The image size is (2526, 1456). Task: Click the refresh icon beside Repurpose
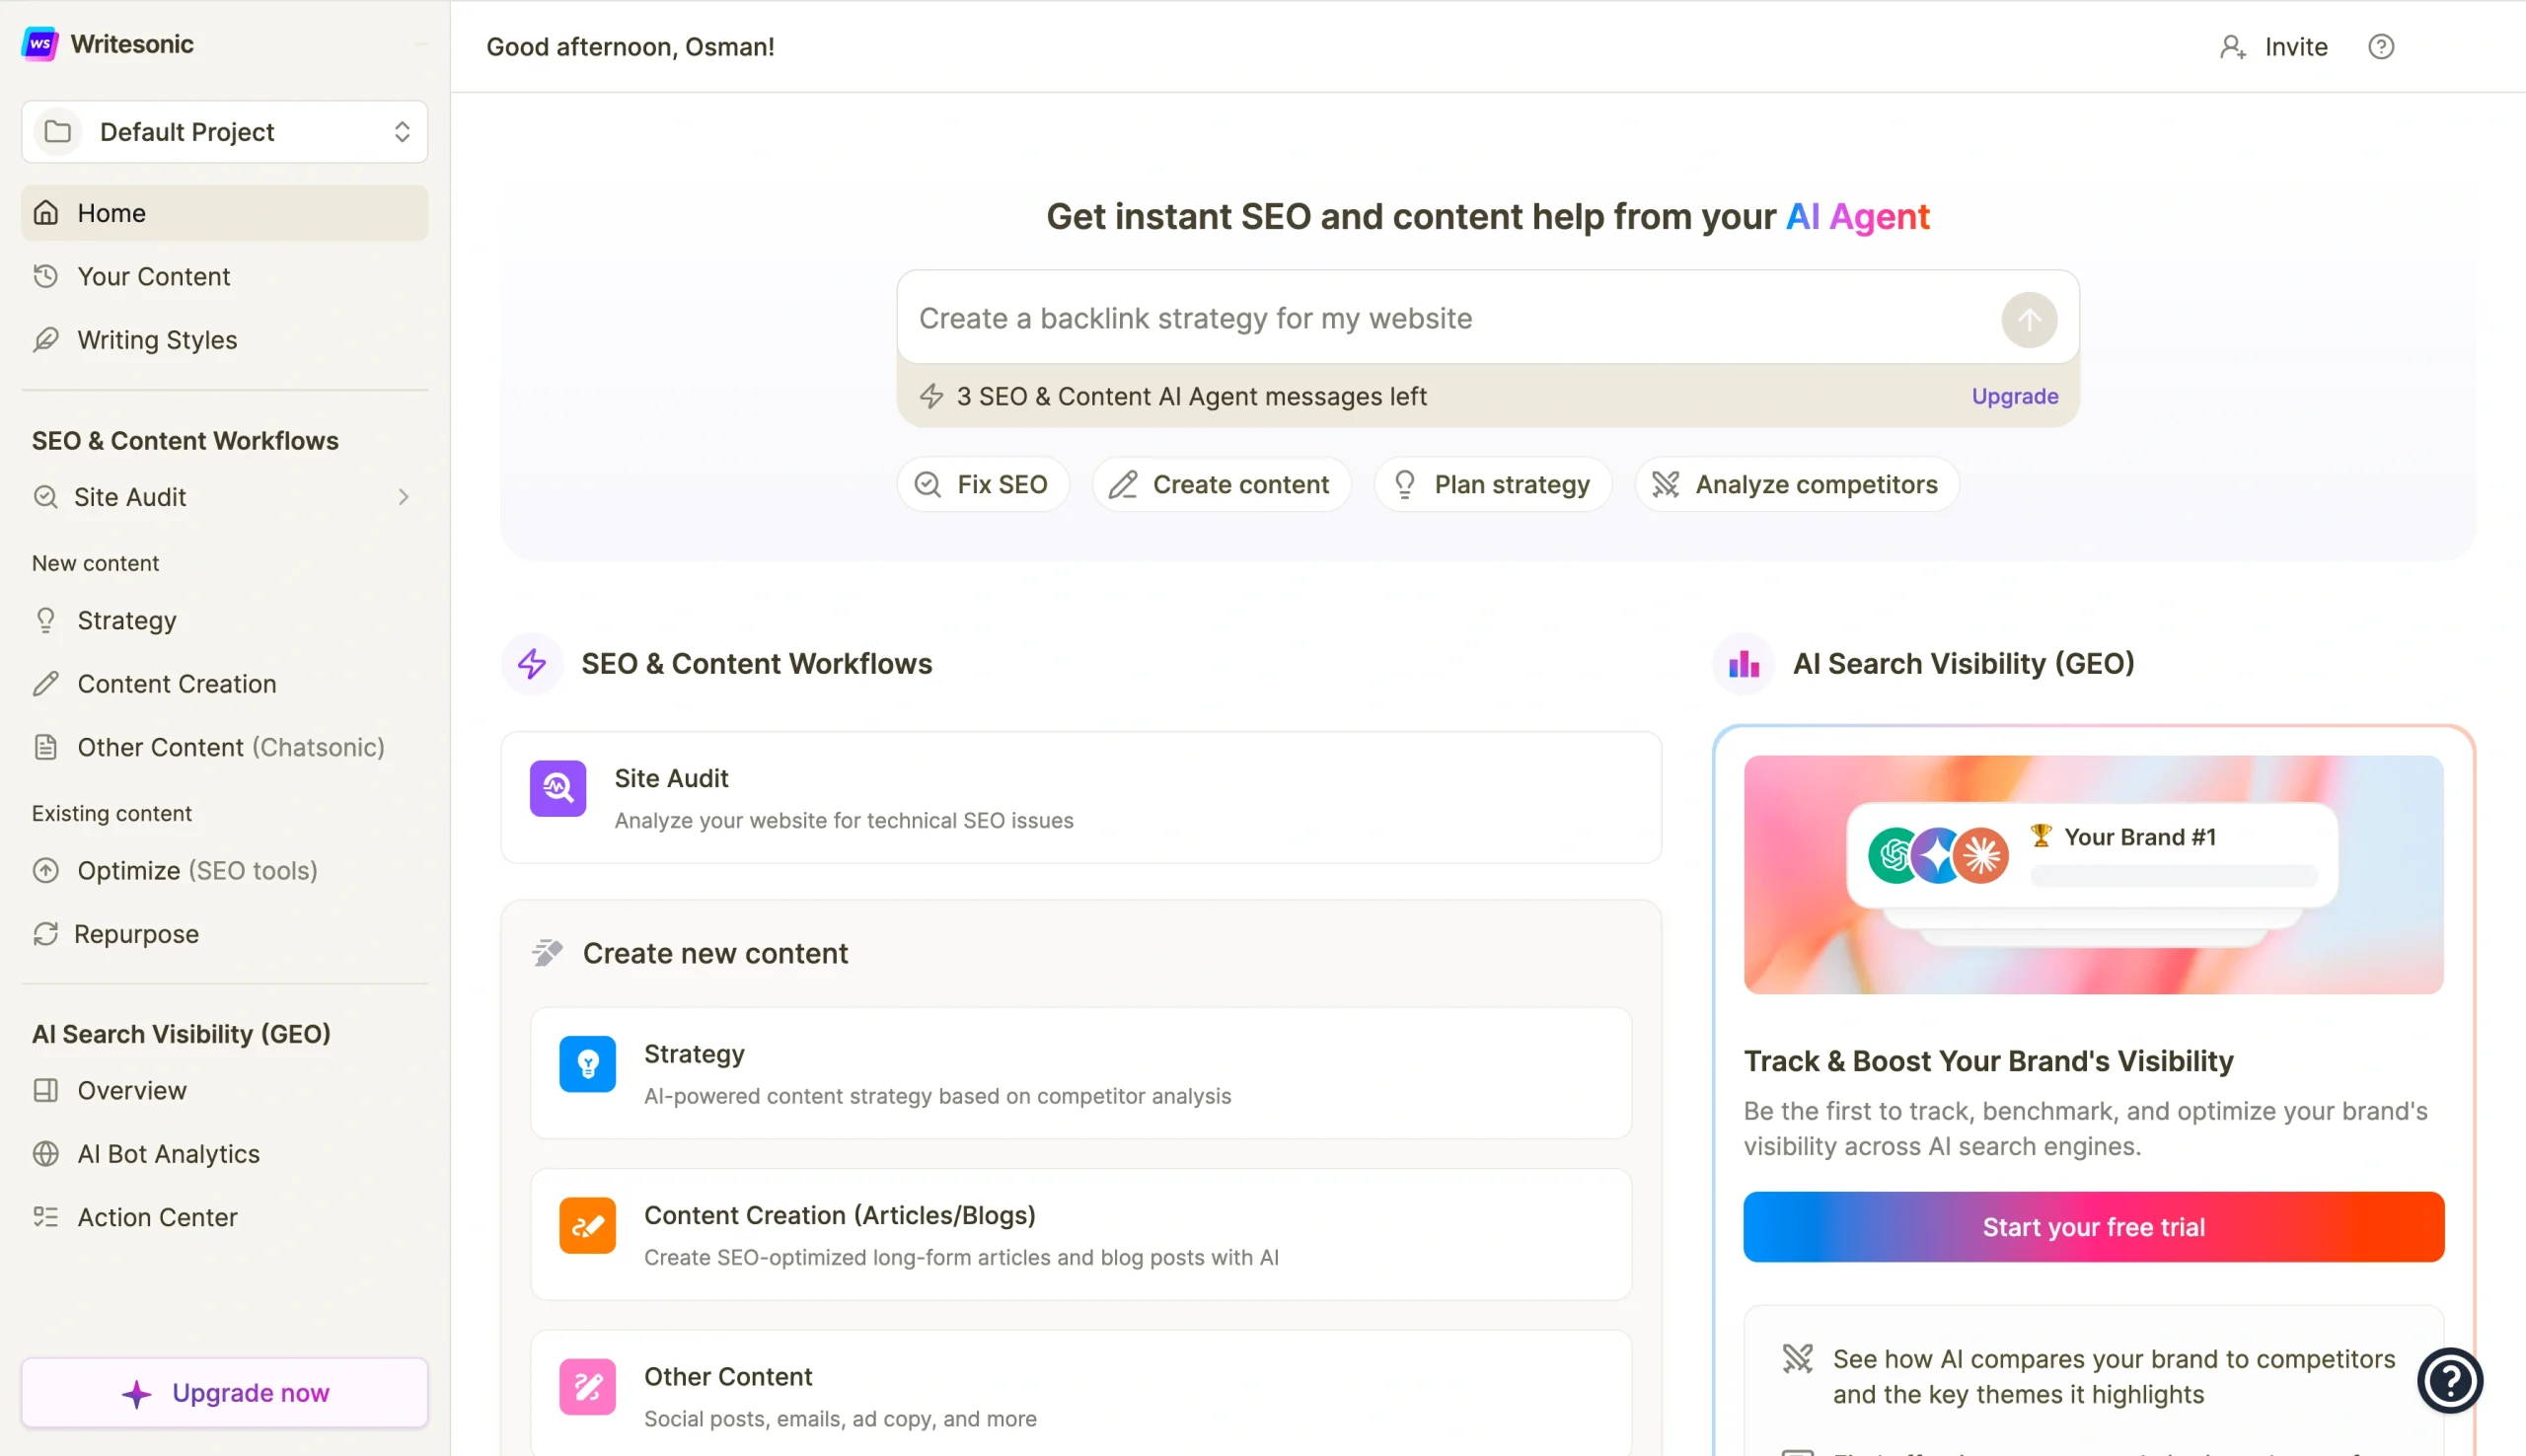pyautogui.click(x=46, y=934)
